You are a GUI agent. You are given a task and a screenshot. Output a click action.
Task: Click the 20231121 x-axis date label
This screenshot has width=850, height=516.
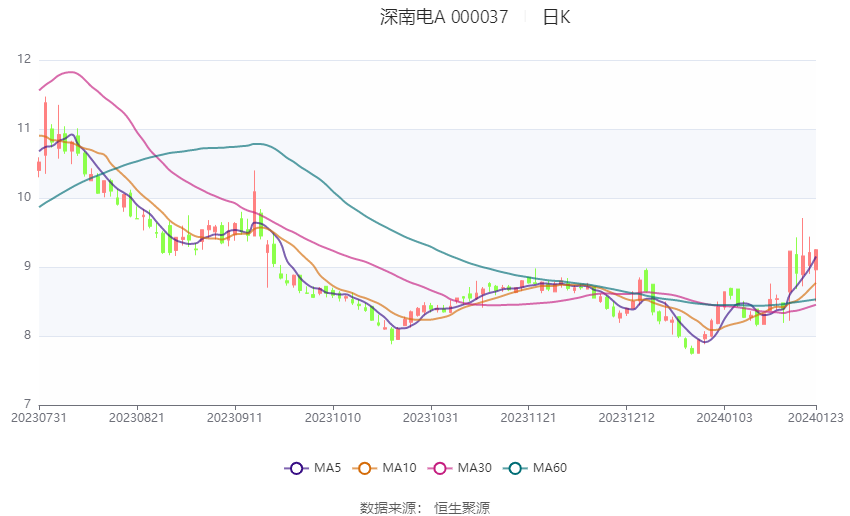coord(528,418)
